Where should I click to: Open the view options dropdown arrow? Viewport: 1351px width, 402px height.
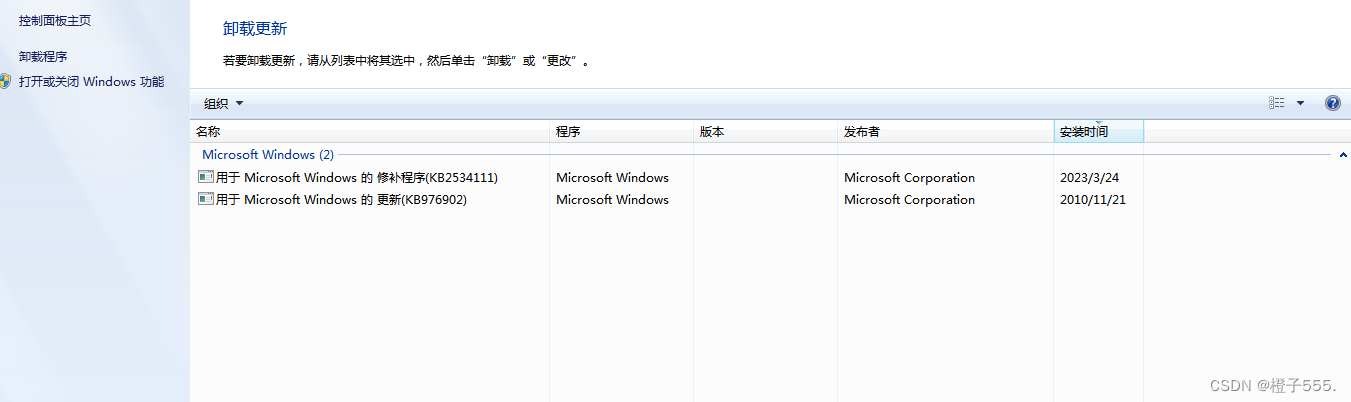1300,103
